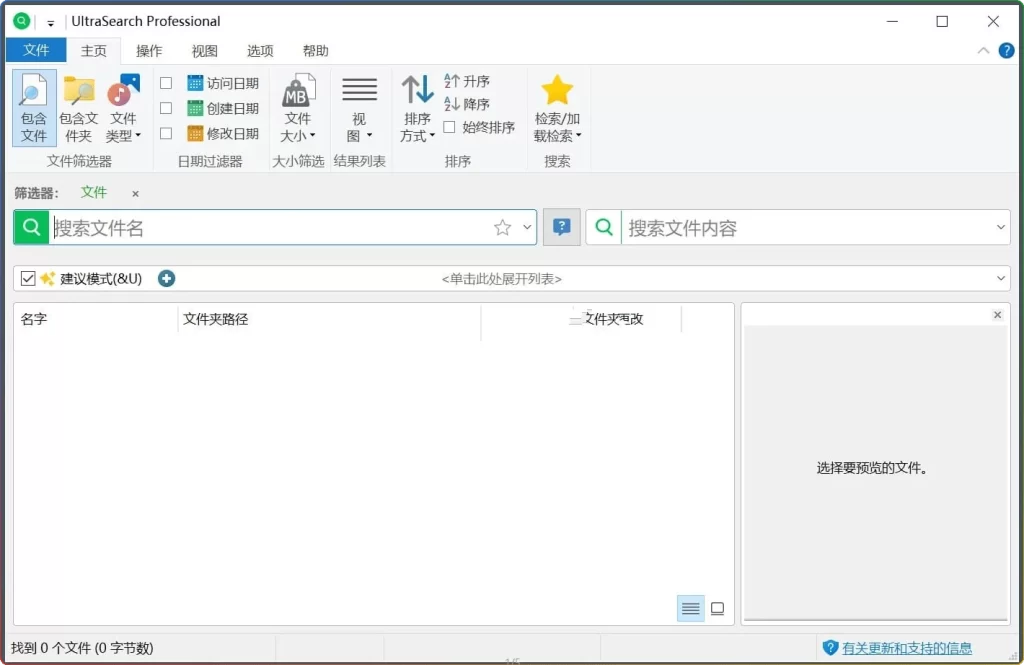1024x665 pixels.
Task: Open the 有关更新和支持的信息 link
Action: pos(906,648)
